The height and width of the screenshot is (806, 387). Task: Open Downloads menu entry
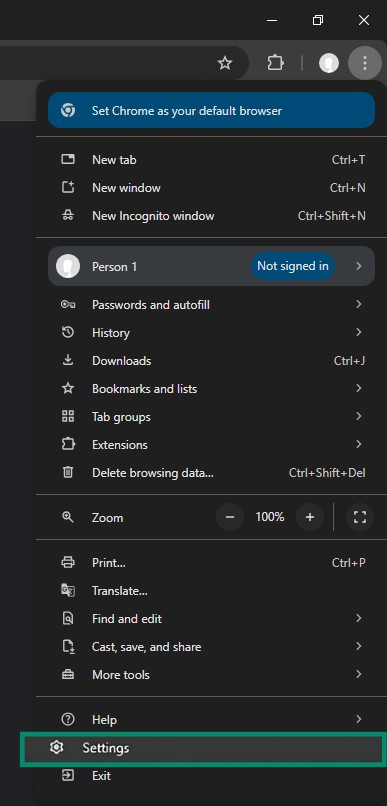[211, 360]
